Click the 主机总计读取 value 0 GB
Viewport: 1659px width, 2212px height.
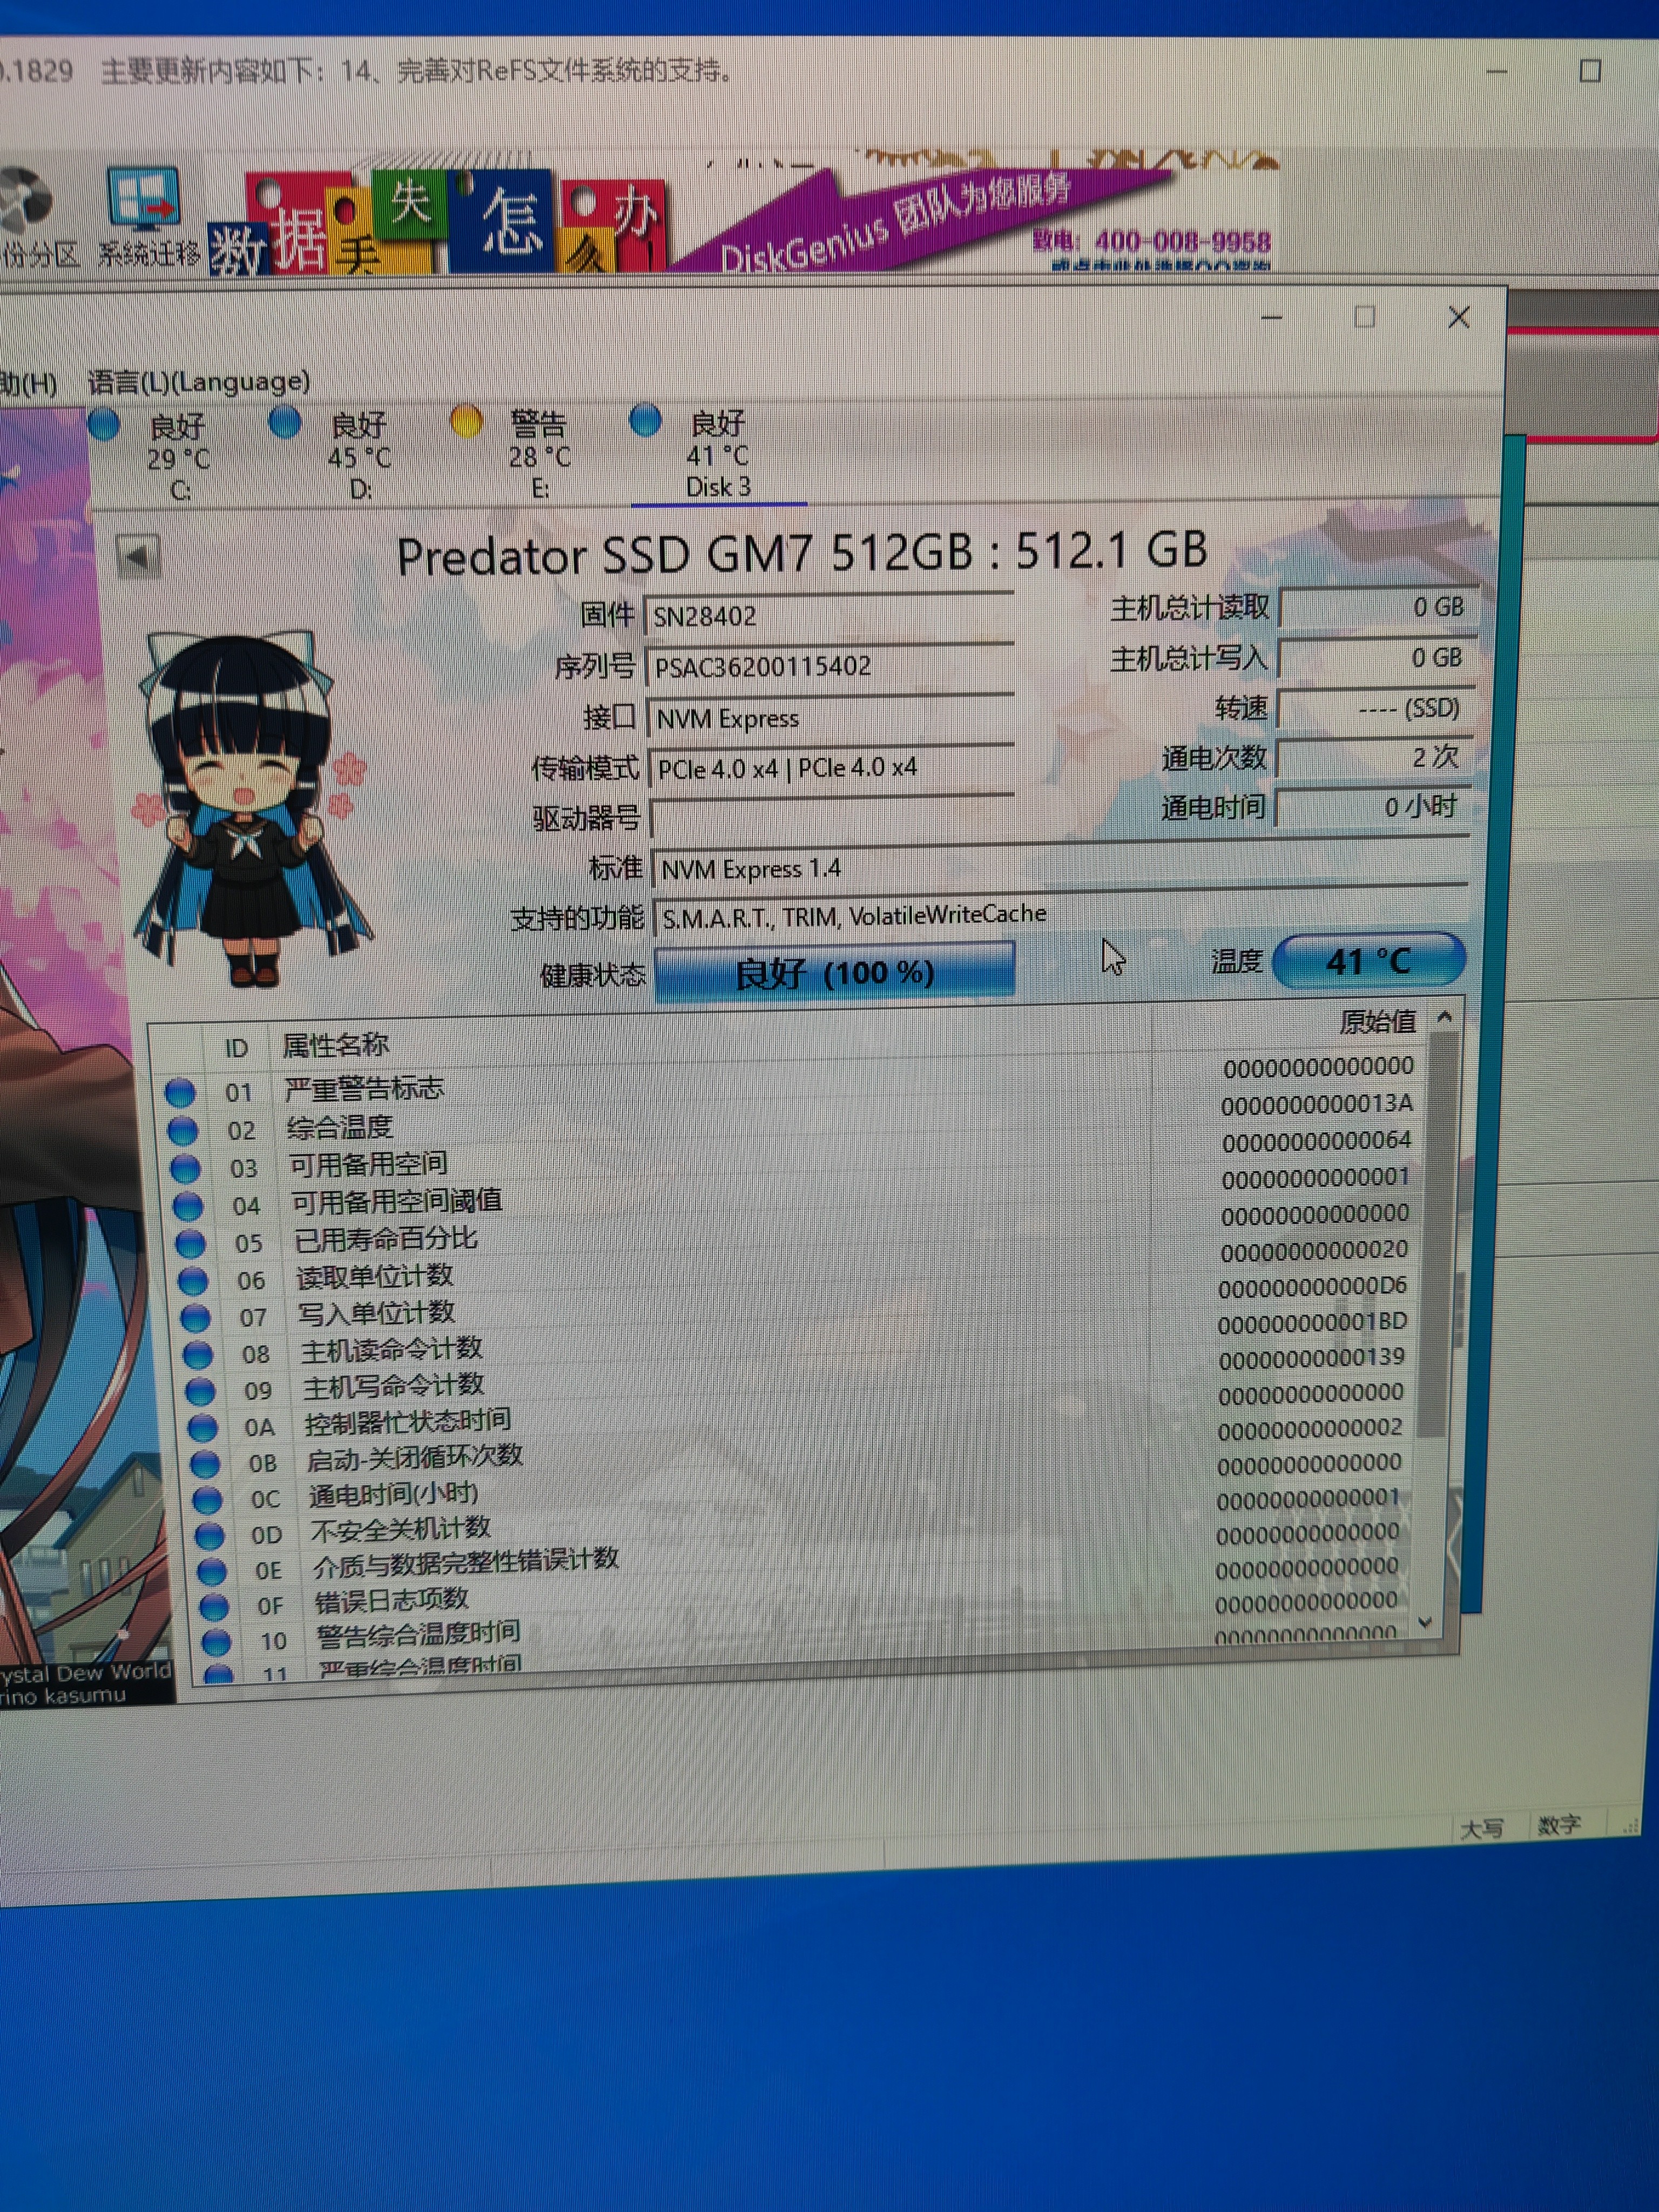[x=1378, y=607]
